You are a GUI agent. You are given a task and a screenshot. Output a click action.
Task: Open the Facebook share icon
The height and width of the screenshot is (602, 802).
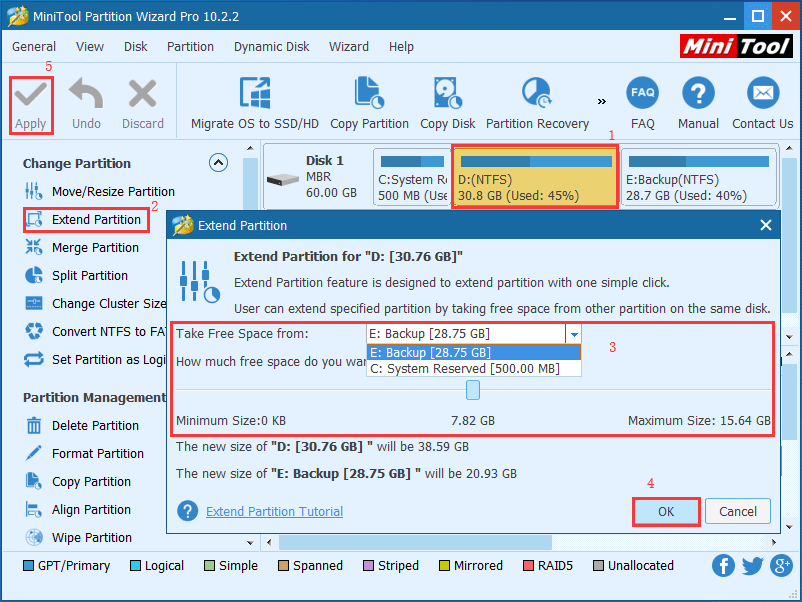click(x=723, y=566)
